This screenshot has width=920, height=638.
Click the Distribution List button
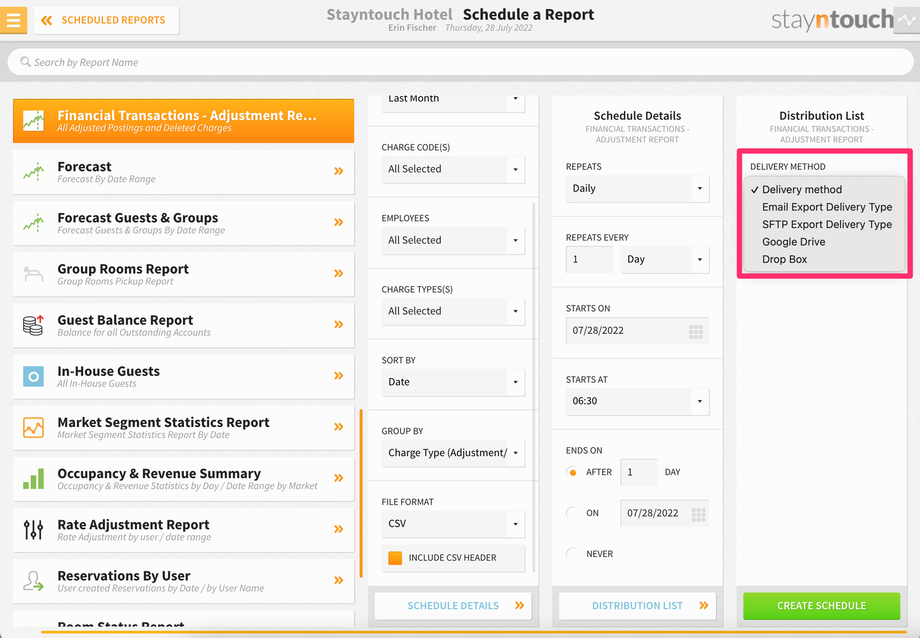coord(637,606)
